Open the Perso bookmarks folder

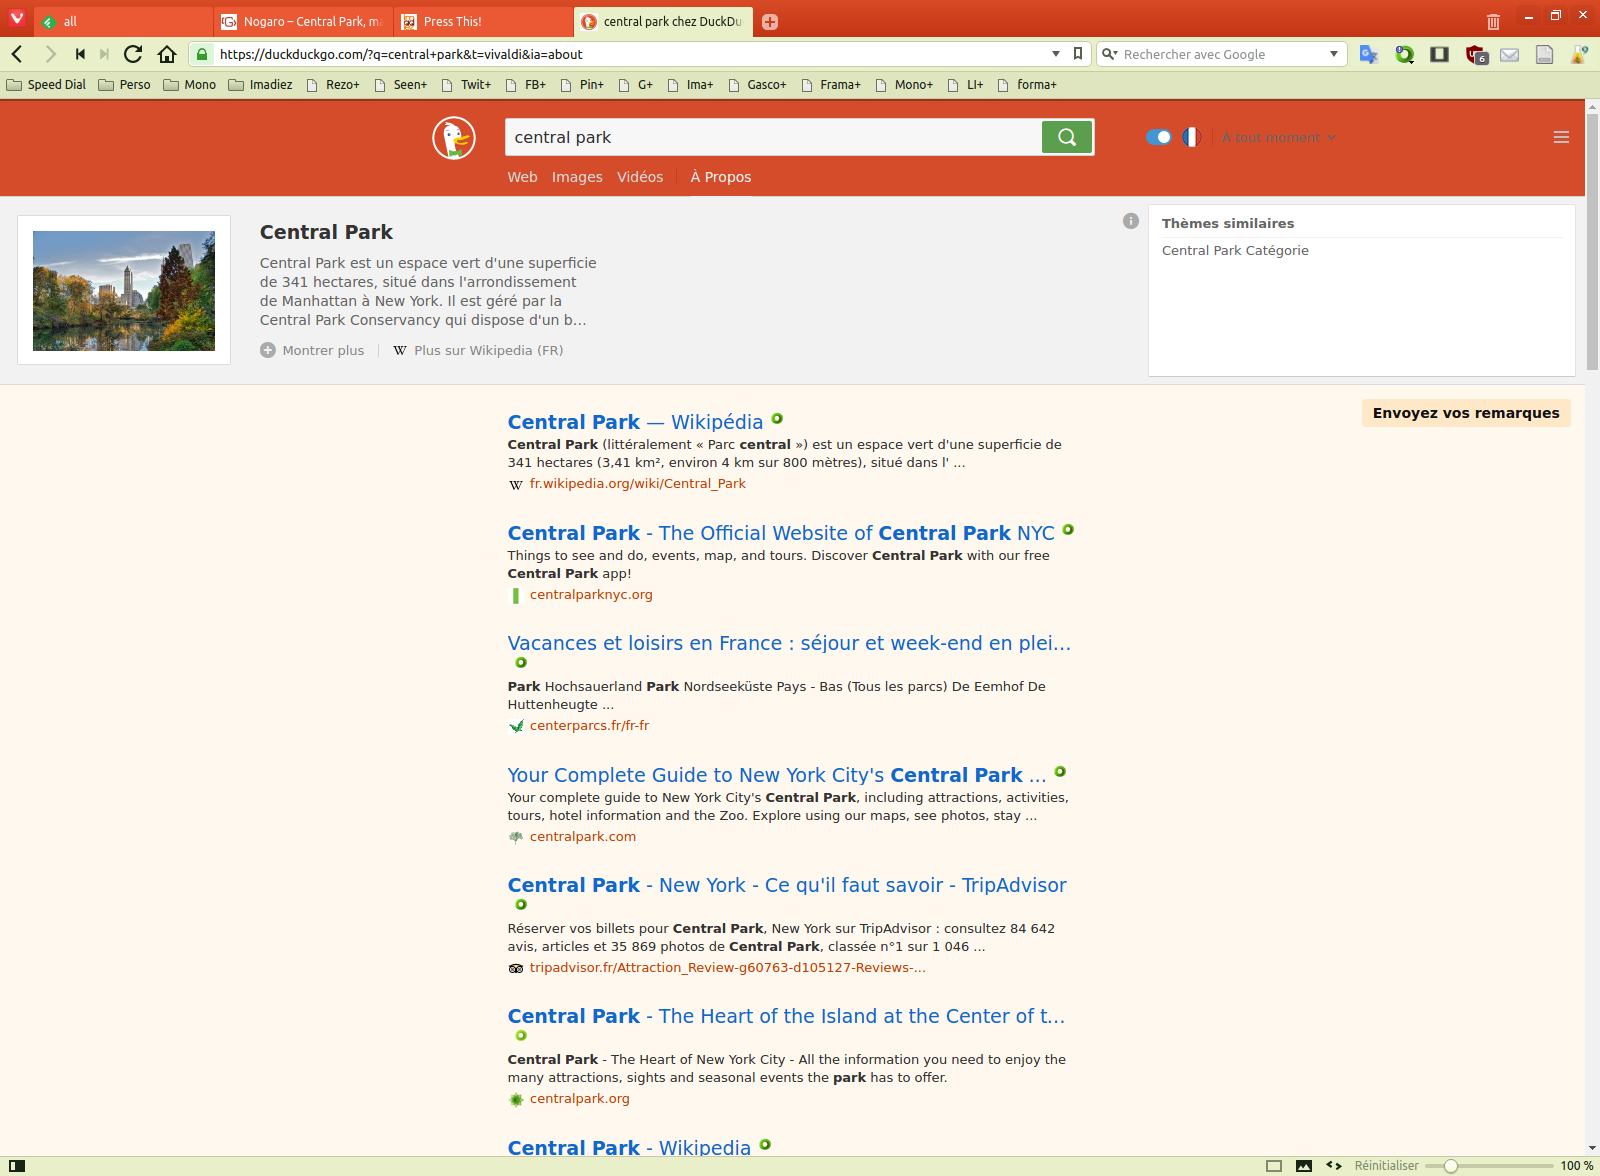click(x=124, y=85)
